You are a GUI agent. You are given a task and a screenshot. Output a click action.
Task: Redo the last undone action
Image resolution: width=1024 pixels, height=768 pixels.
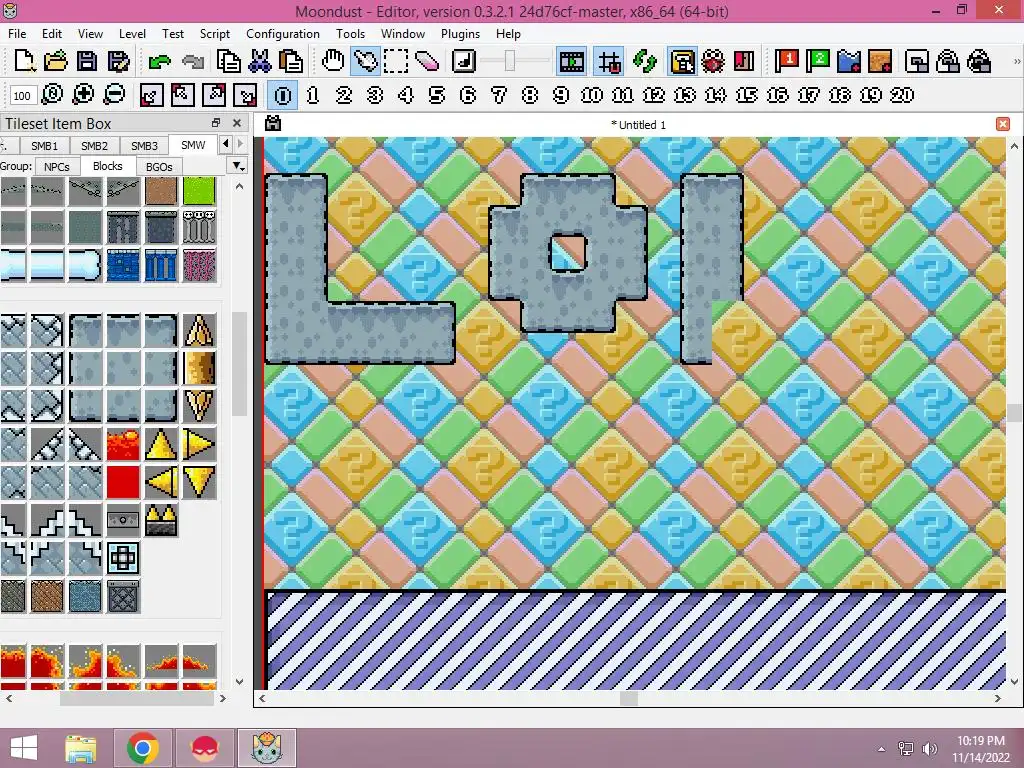[192, 61]
